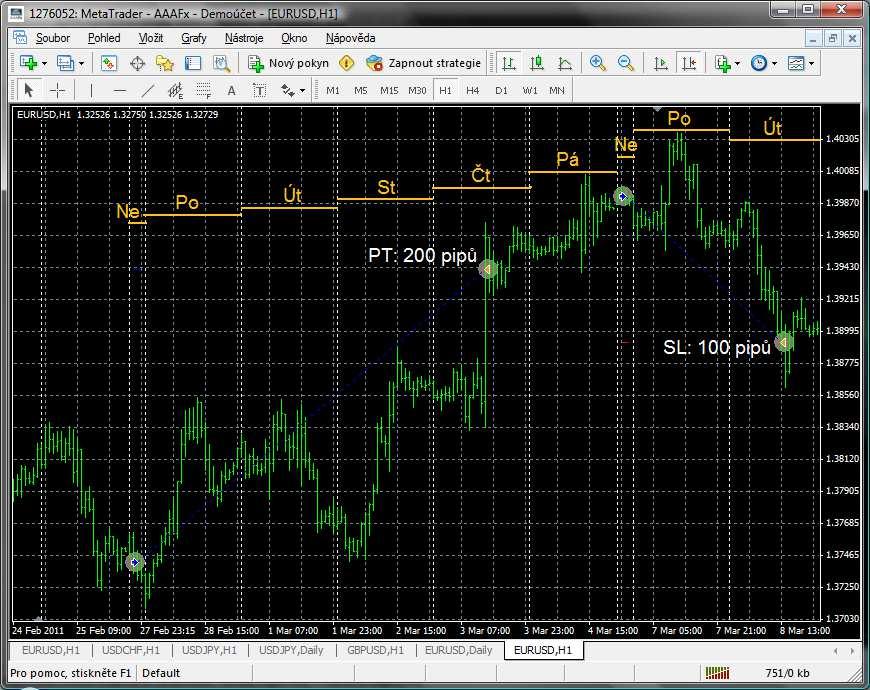Image resolution: width=870 pixels, height=690 pixels.
Task: Click Zapnout strategie button
Action: click(423, 63)
